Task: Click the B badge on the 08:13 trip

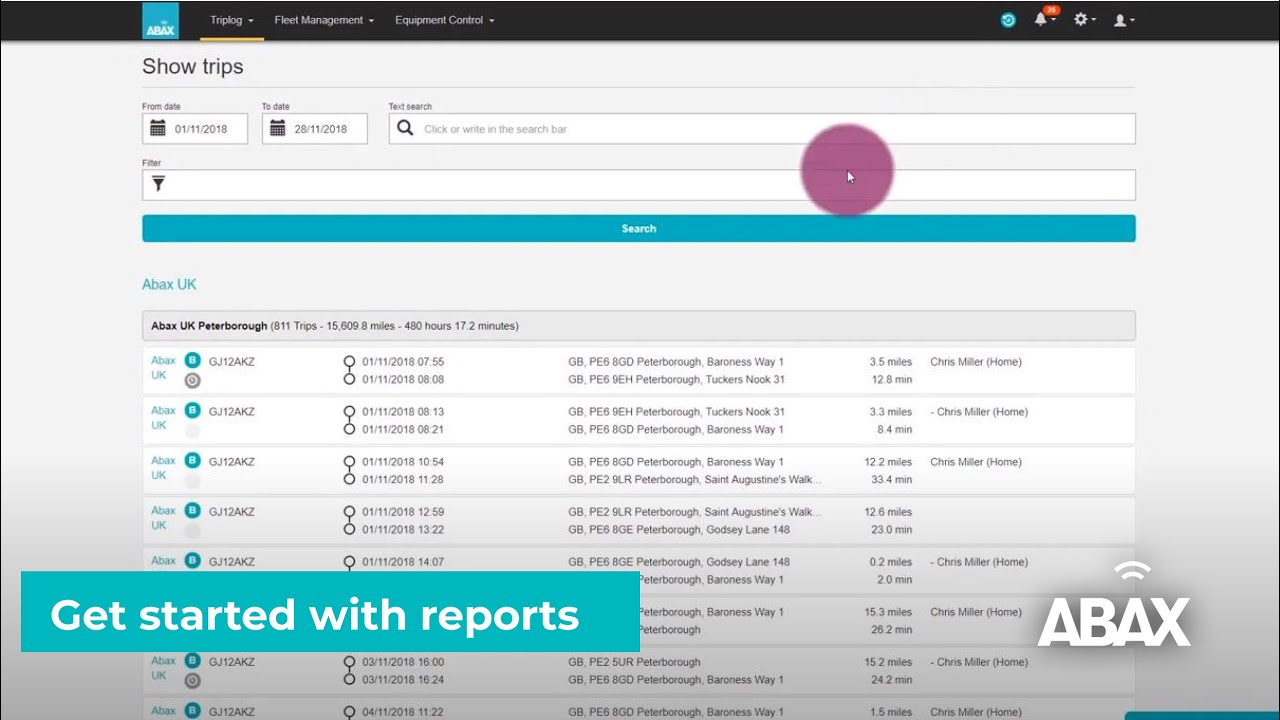Action: pos(193,410)
